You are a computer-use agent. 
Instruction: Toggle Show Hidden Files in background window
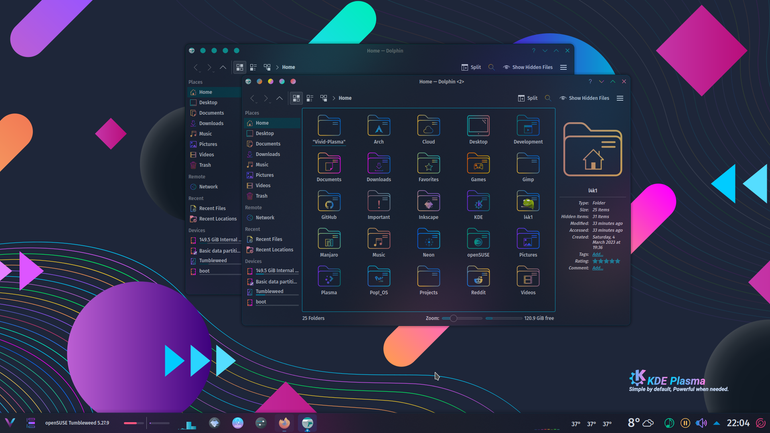528,67
